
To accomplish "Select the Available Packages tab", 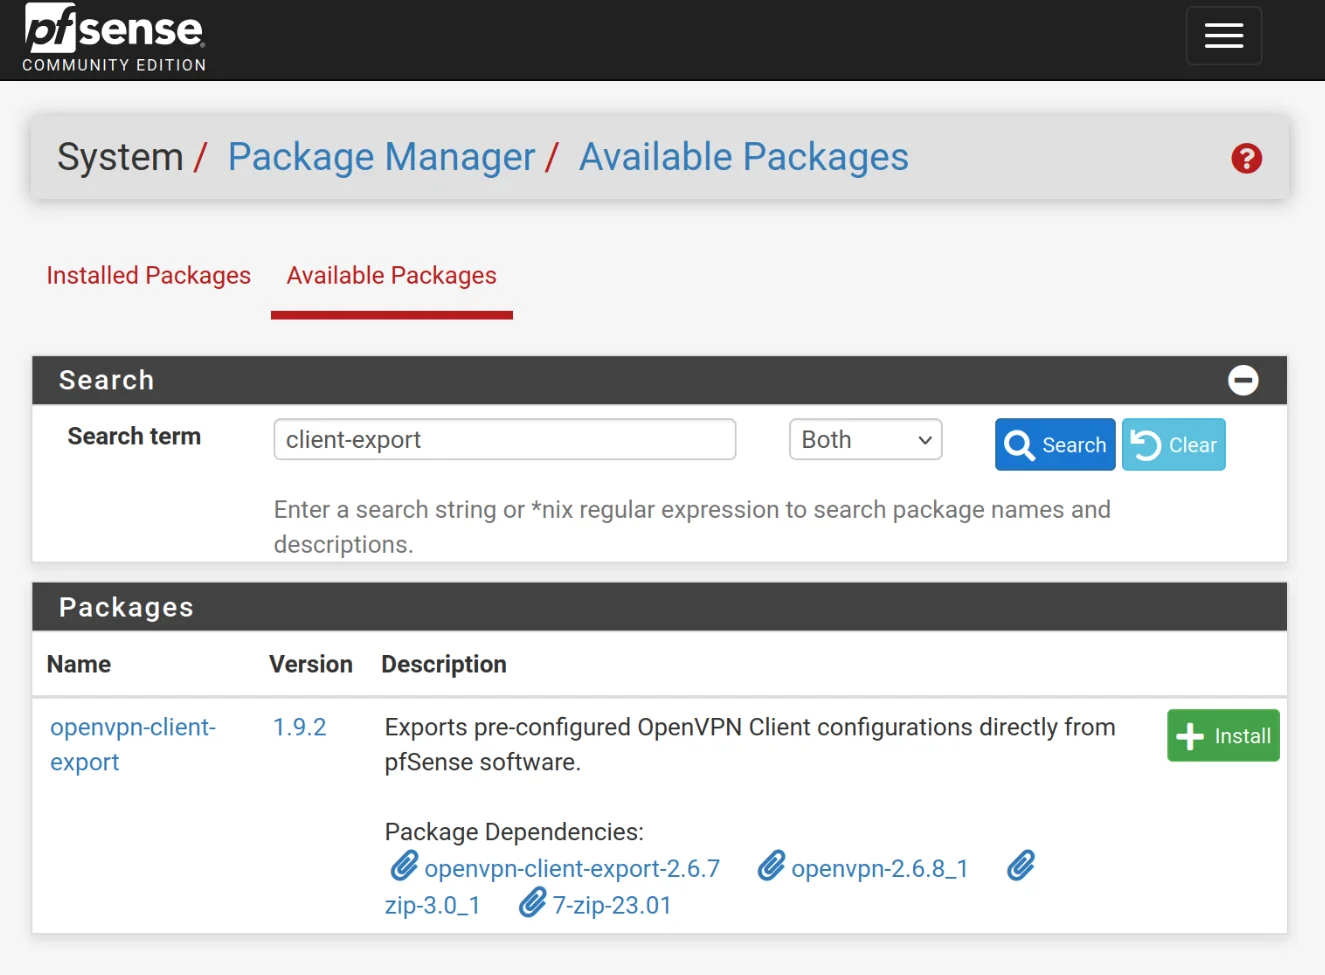I will (391, 275).
